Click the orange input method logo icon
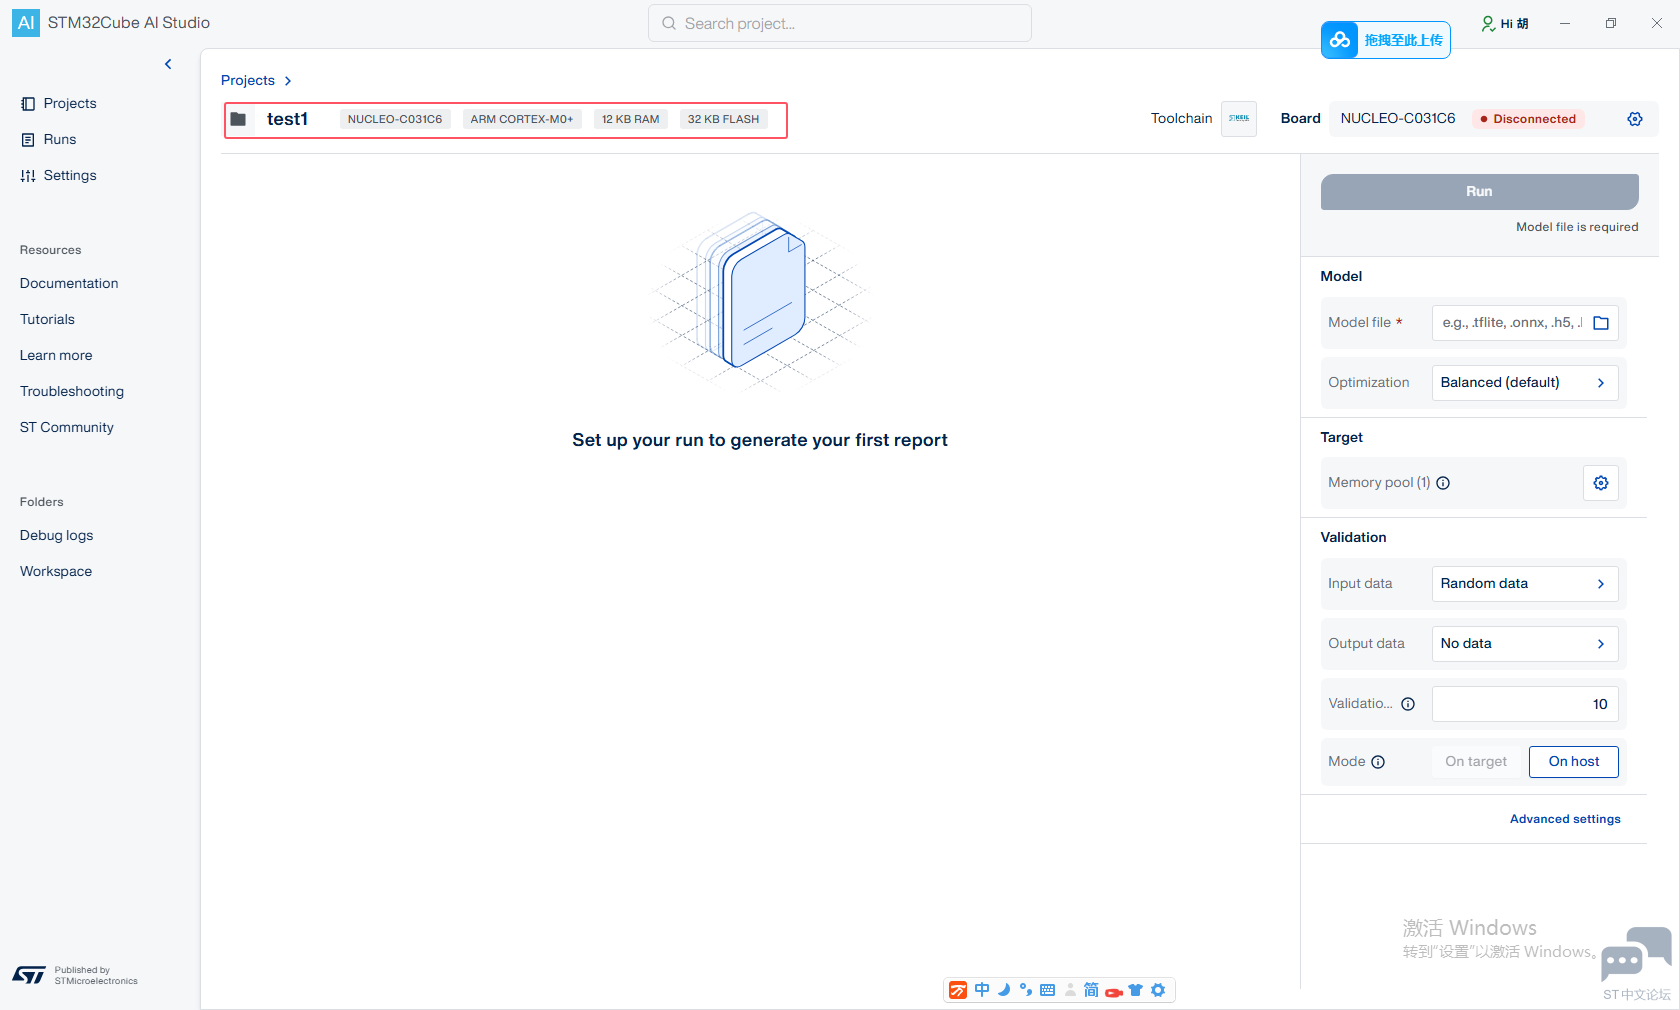The image size is (1680, 1010). [x=958, y=990]
